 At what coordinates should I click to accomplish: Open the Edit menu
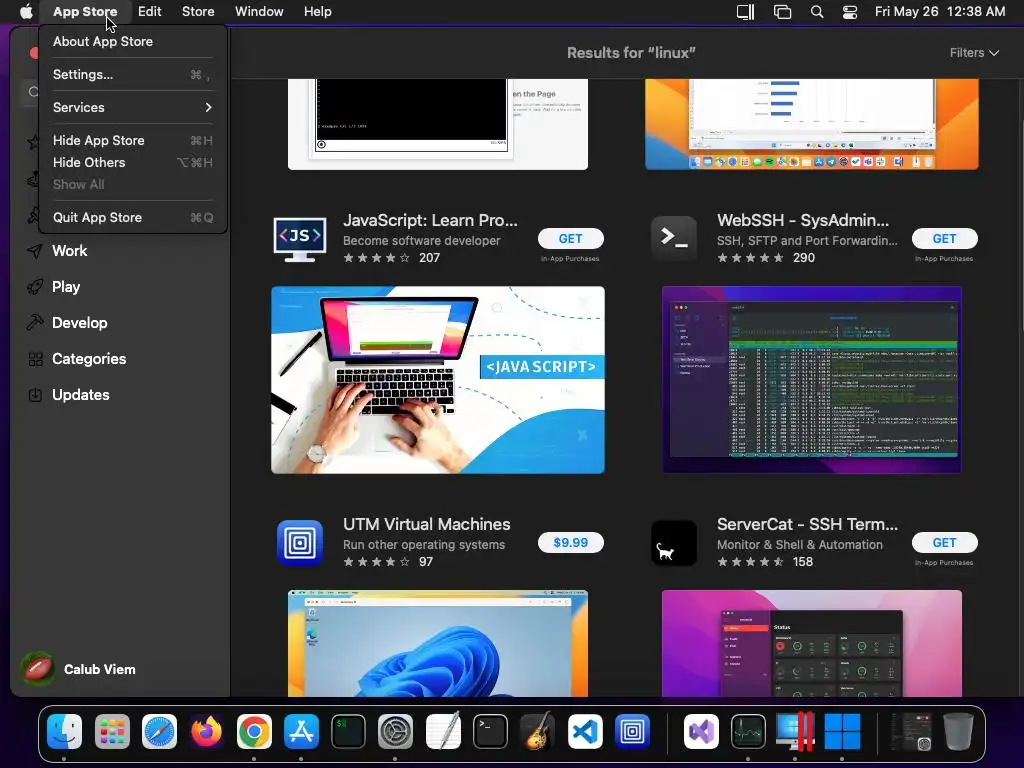click(150, 11)
